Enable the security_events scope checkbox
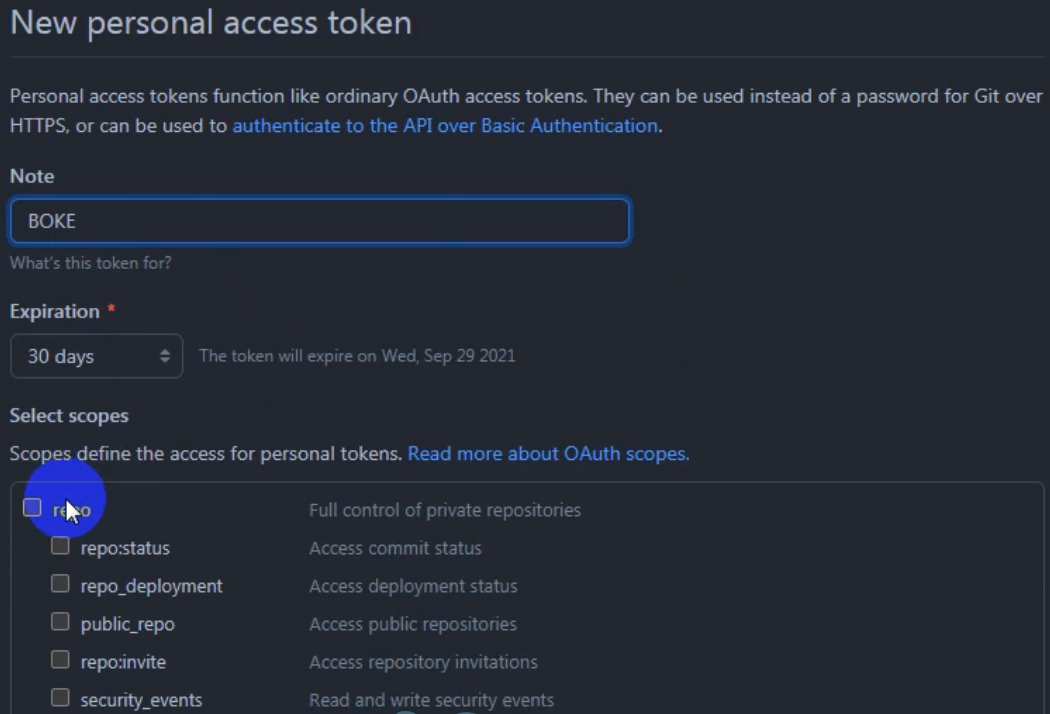The width and height of the screenshot is (1050, 714). (x=60, y=698)
